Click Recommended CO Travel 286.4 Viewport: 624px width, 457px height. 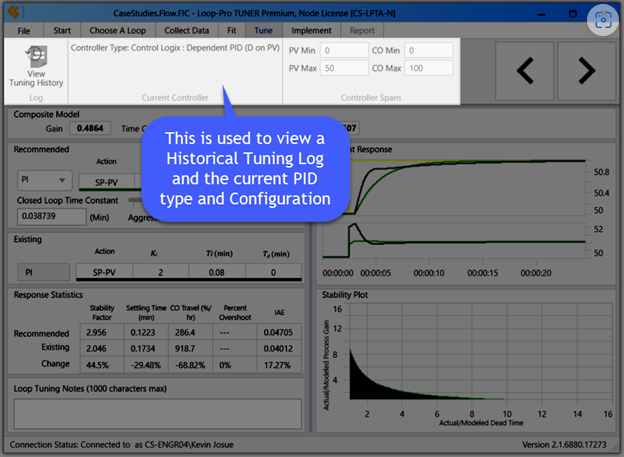point(190,332)
